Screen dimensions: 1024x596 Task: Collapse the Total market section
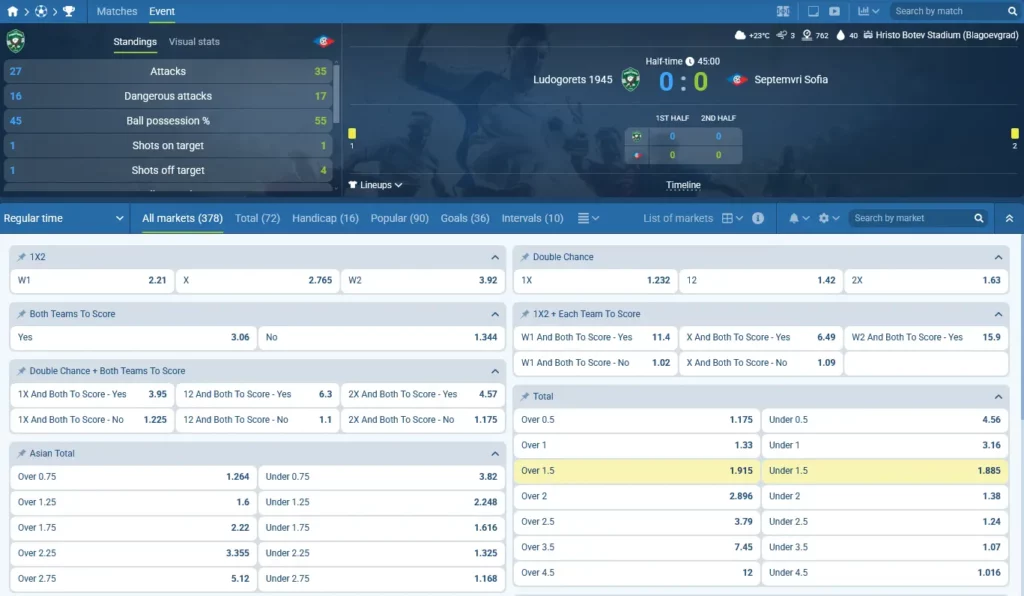click(x=999, y=396)
